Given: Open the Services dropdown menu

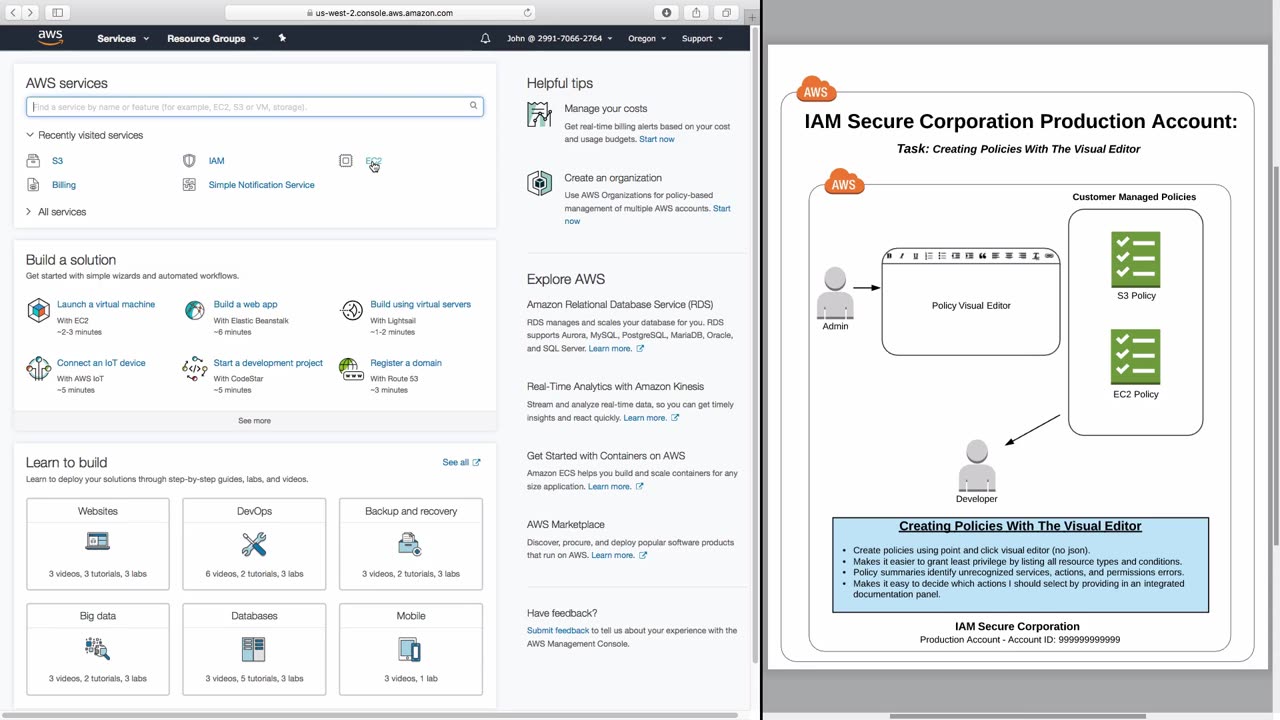Looking at the screenshot, I should 123,38.
